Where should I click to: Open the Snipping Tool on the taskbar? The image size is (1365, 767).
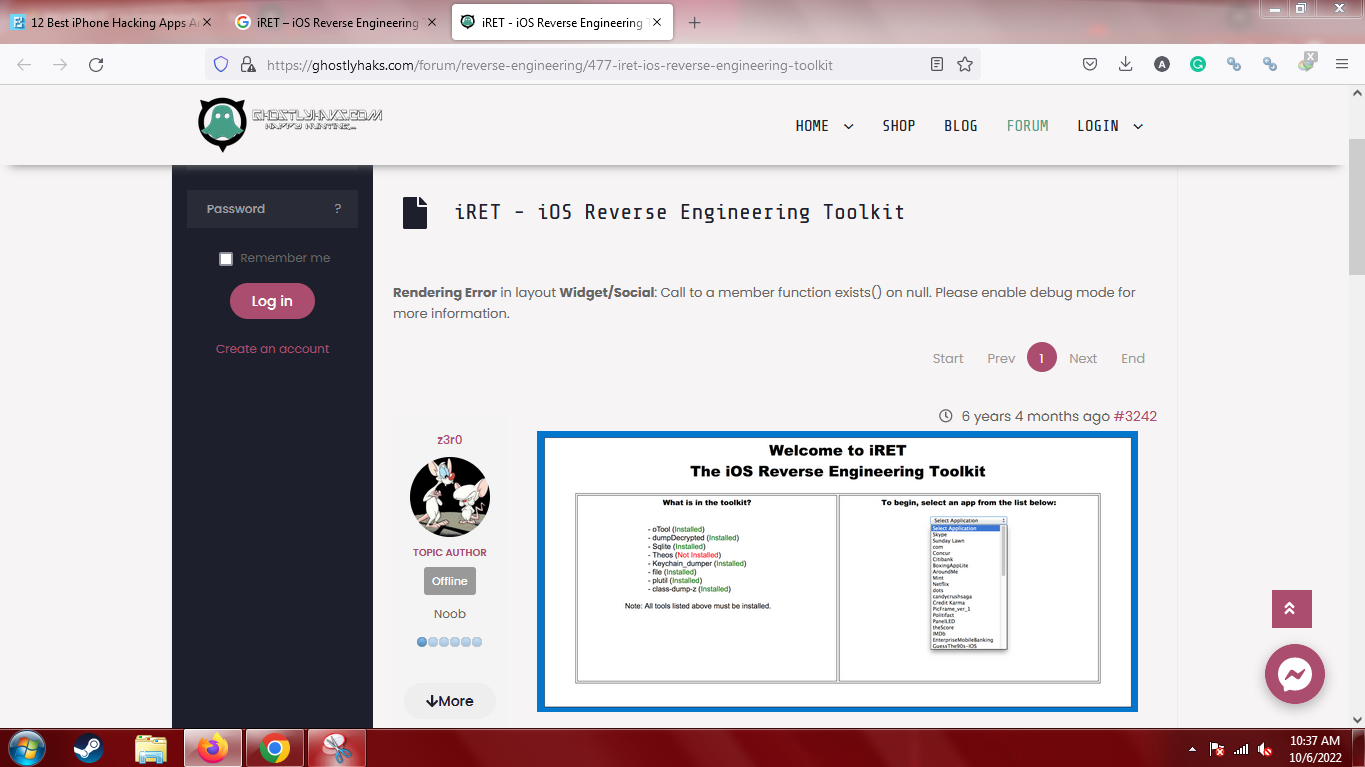pyautogui.click(x=337, y=748)
